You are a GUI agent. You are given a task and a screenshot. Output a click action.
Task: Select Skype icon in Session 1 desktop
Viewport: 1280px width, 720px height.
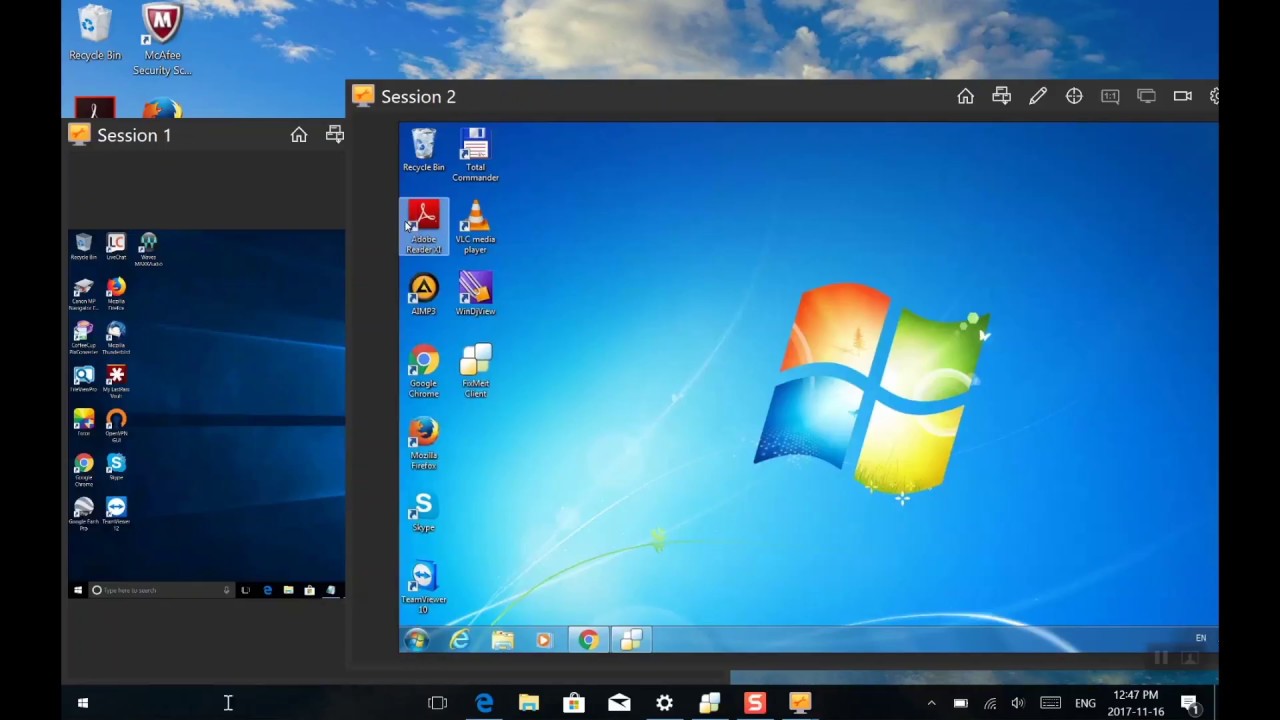tap(116, 467)
